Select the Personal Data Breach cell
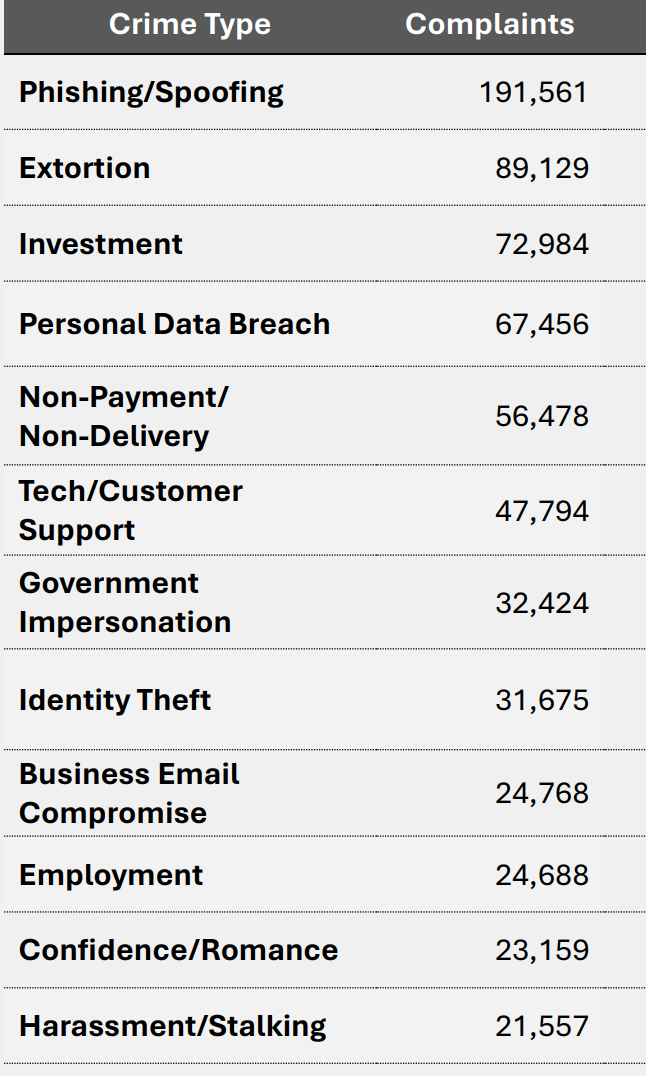The image size is (646, 1076). [174, 324]
